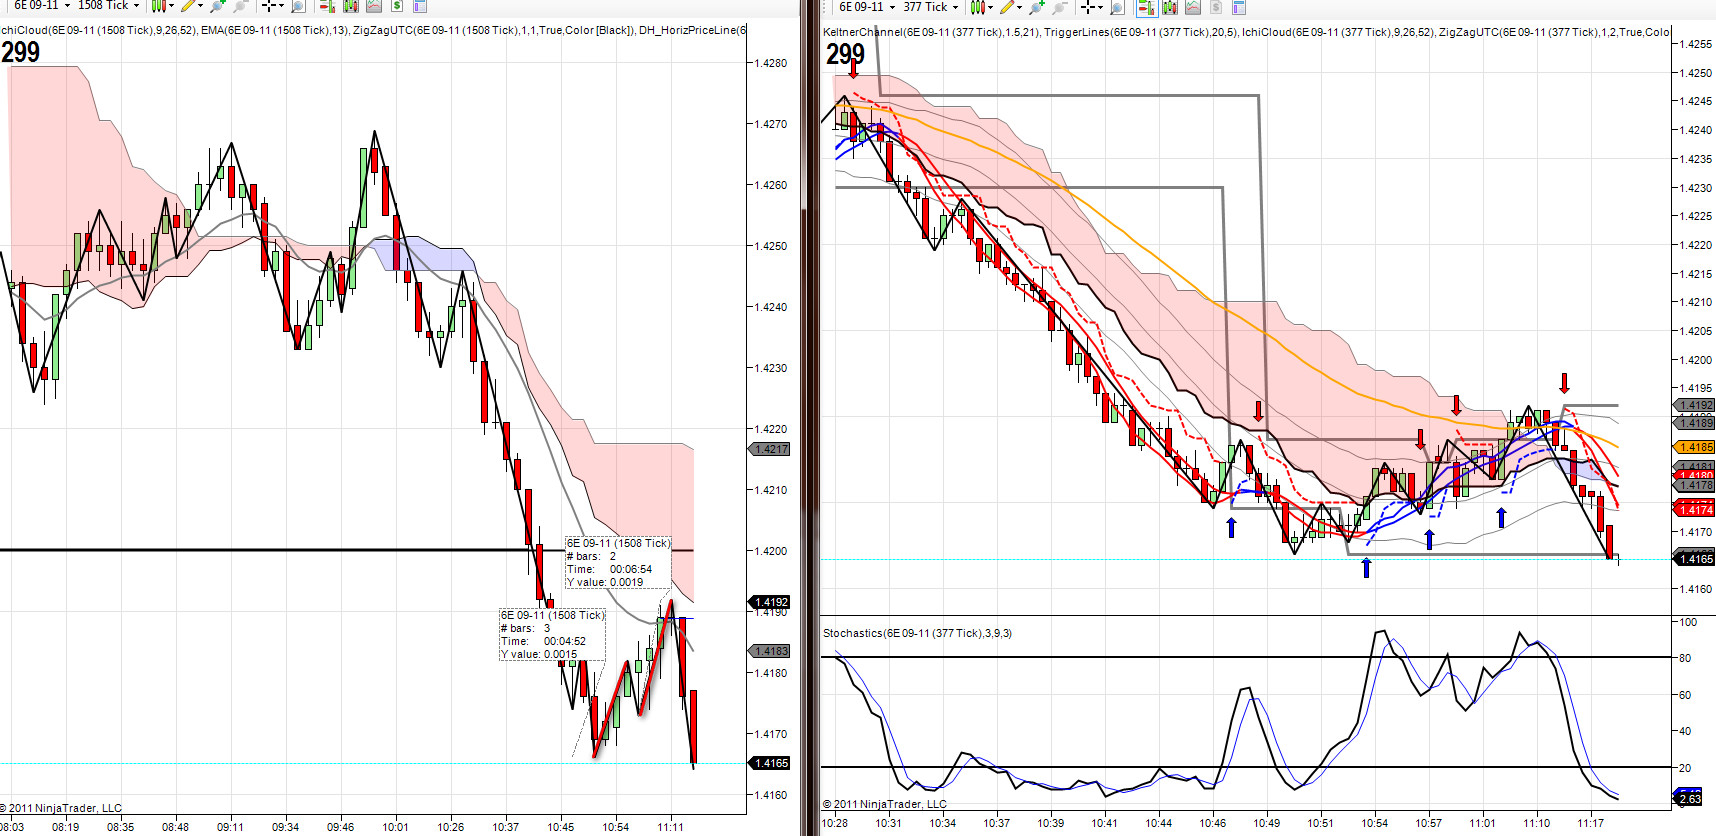Click the orange 1.4185 price marker on the right chart
Viewport: 1716px width, 836px height.
point(1695,447)
